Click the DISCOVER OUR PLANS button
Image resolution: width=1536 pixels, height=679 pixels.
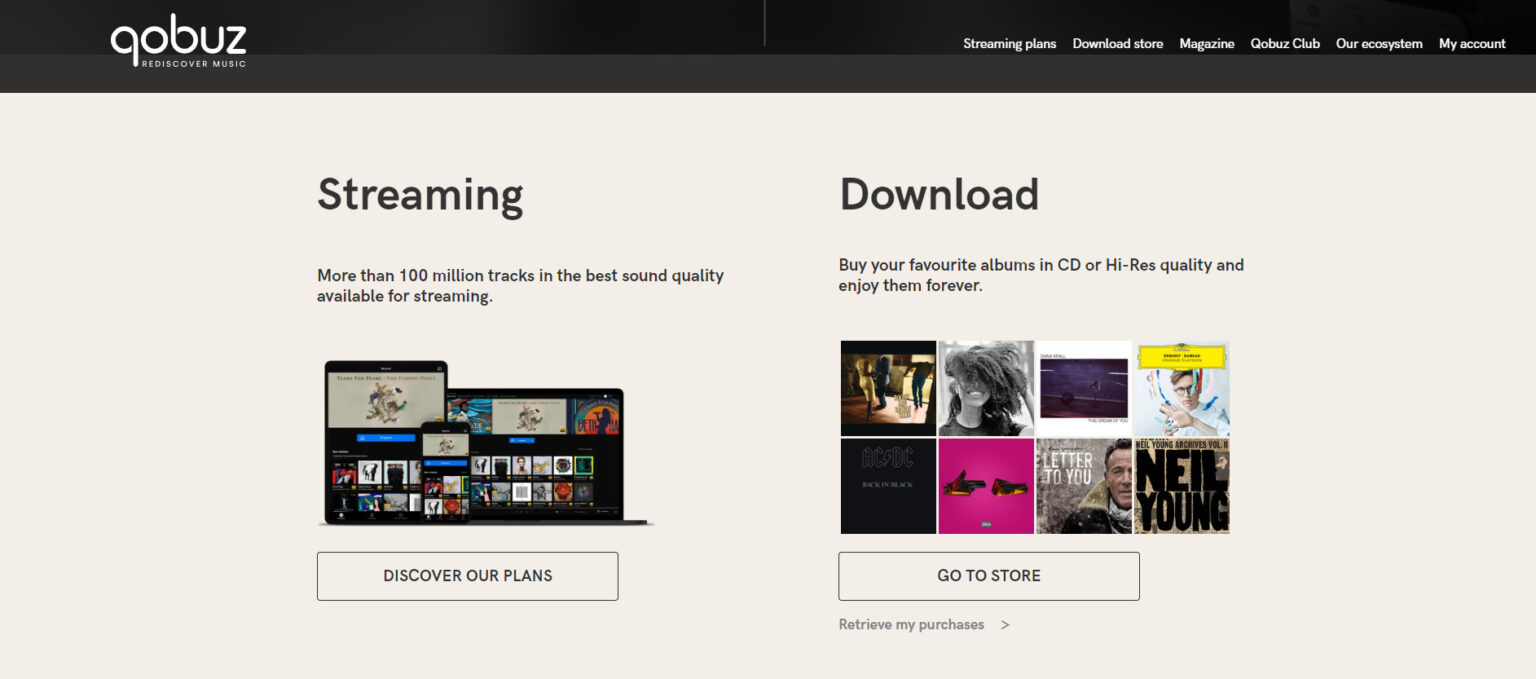click(x=467, y=576)
